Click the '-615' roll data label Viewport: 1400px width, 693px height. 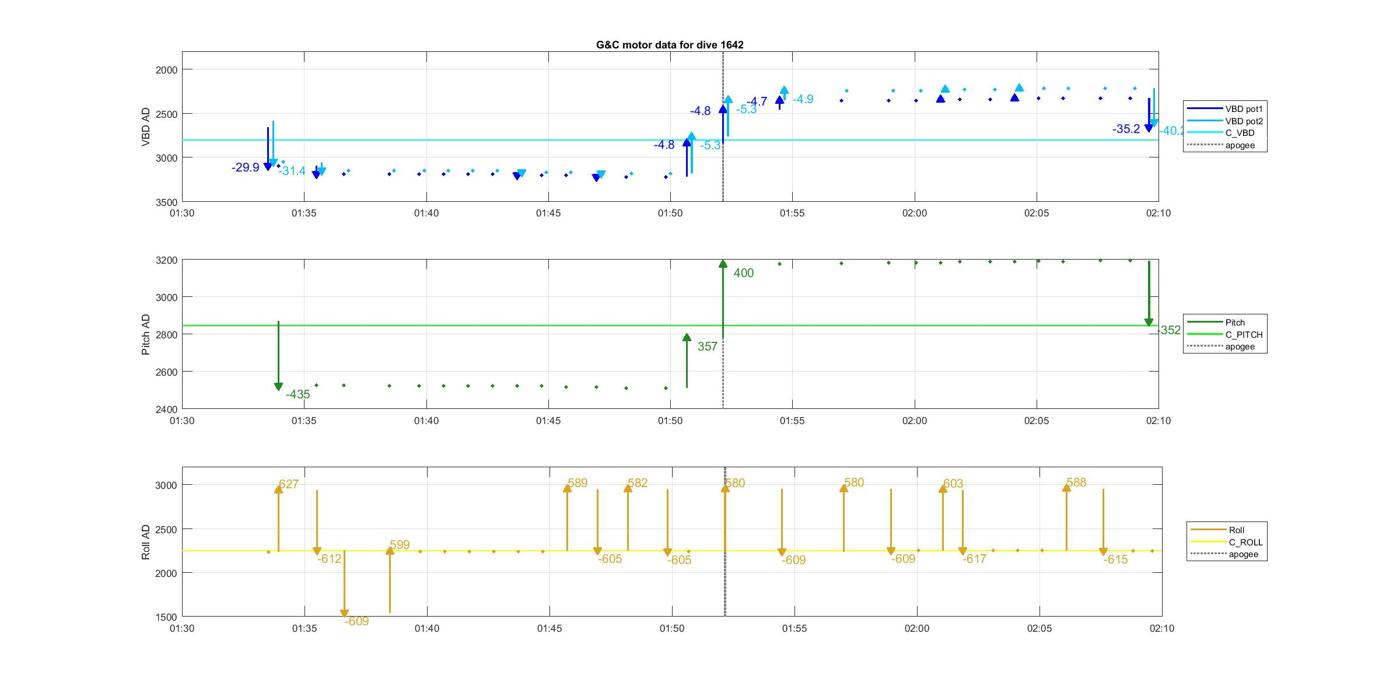coord(1116,560)
